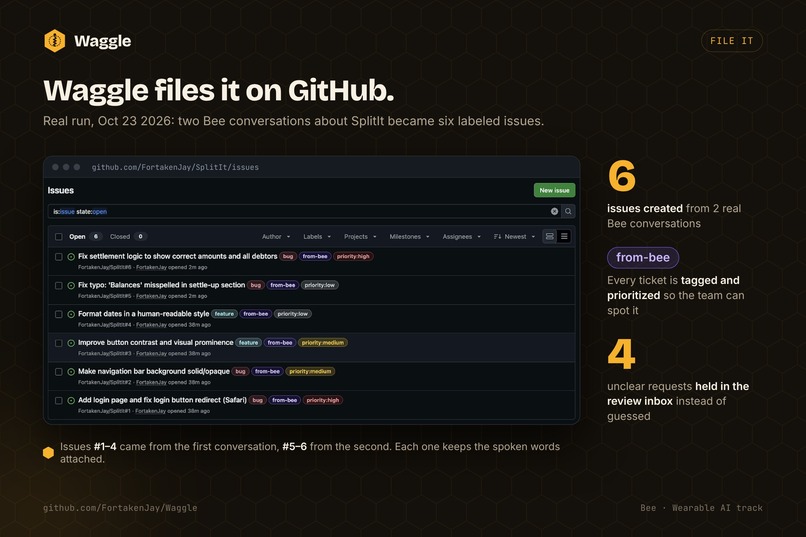Click the priority:low label on Format dates issue
This screenshot has height=537, width=806.
[292, 313]
